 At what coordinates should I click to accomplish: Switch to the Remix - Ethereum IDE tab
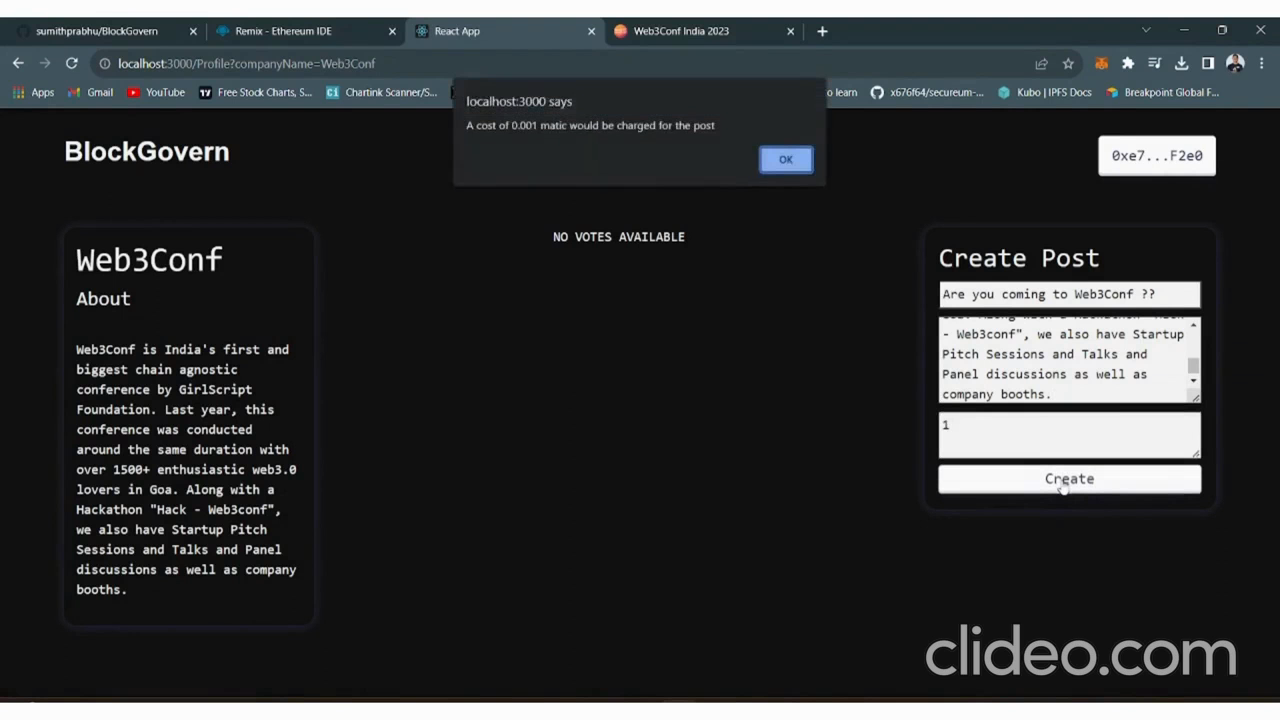click(283, 31)
